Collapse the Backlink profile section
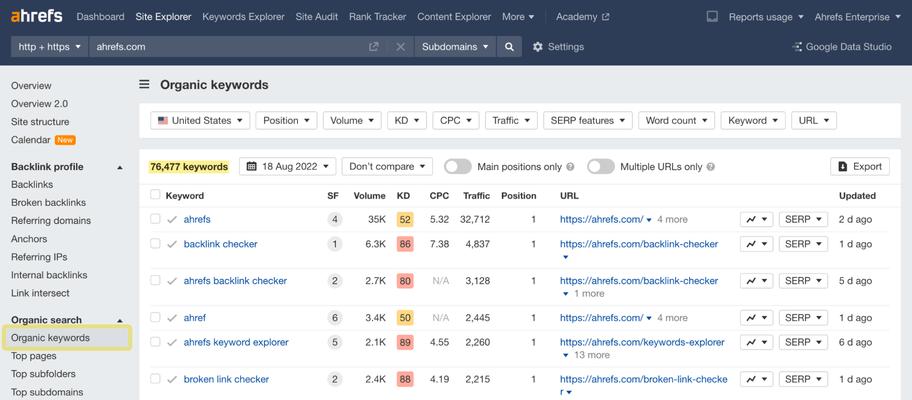 click(120, 167)
